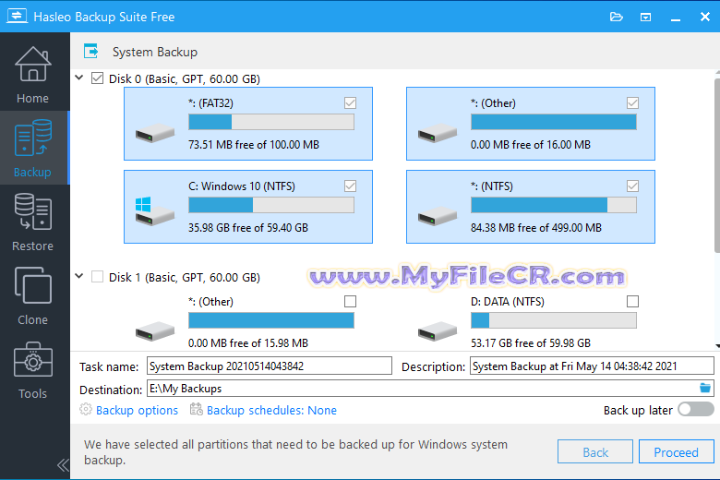Click the 499.00 MB NTFS usage bar

(554, 205)
